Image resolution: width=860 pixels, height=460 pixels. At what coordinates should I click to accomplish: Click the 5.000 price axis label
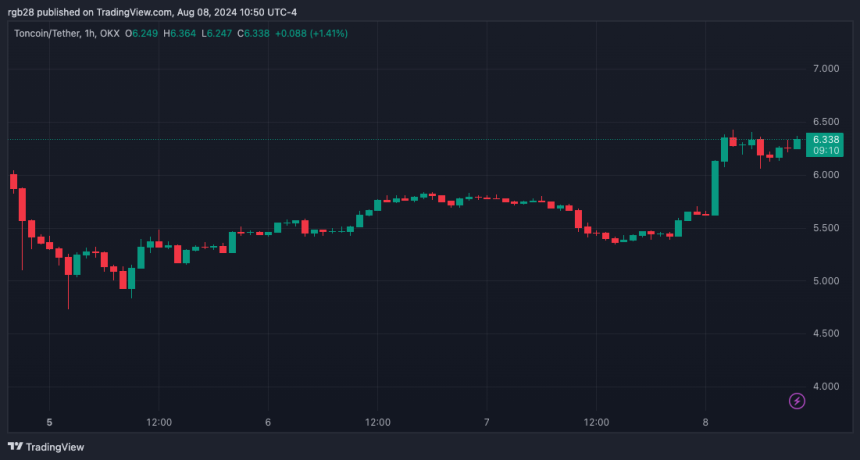826,280
